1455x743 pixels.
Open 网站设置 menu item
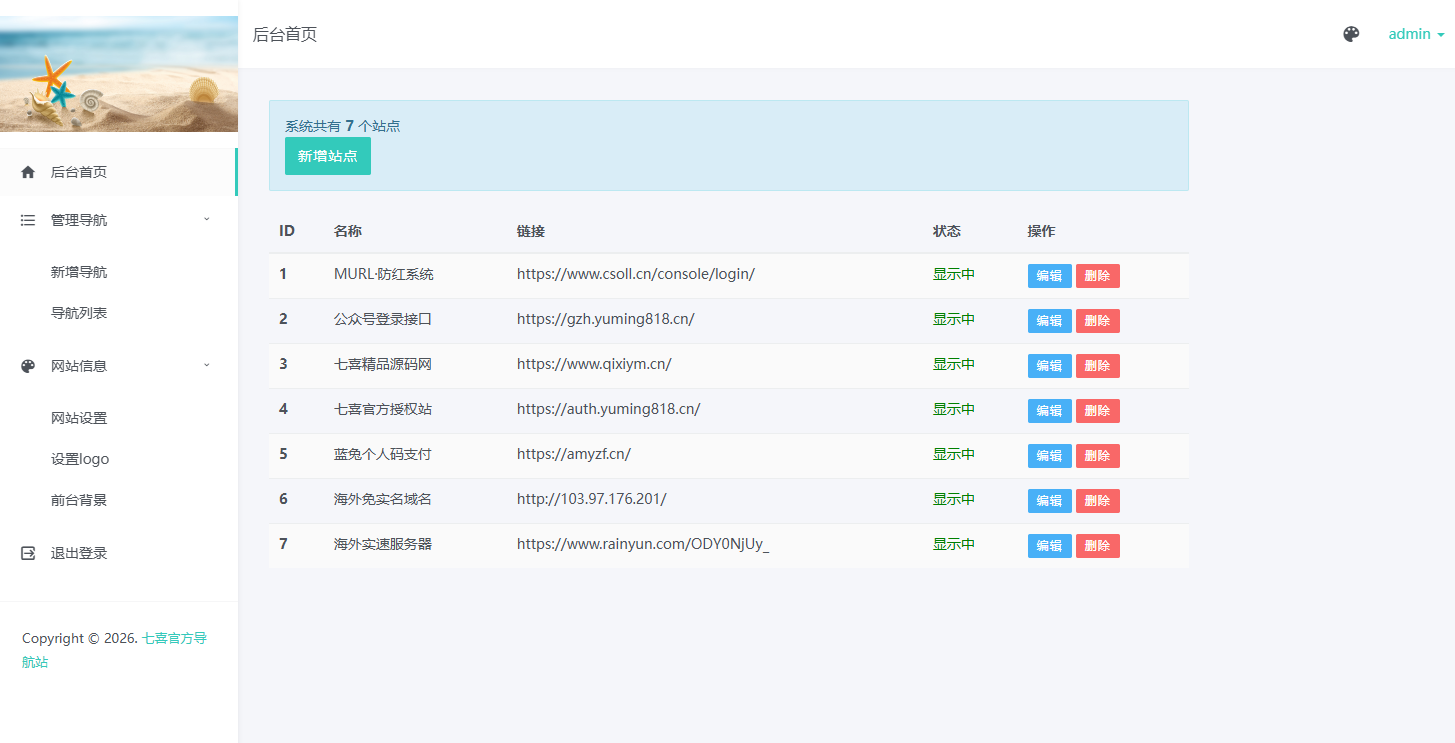pyautogui.click(x=79, y=418)
